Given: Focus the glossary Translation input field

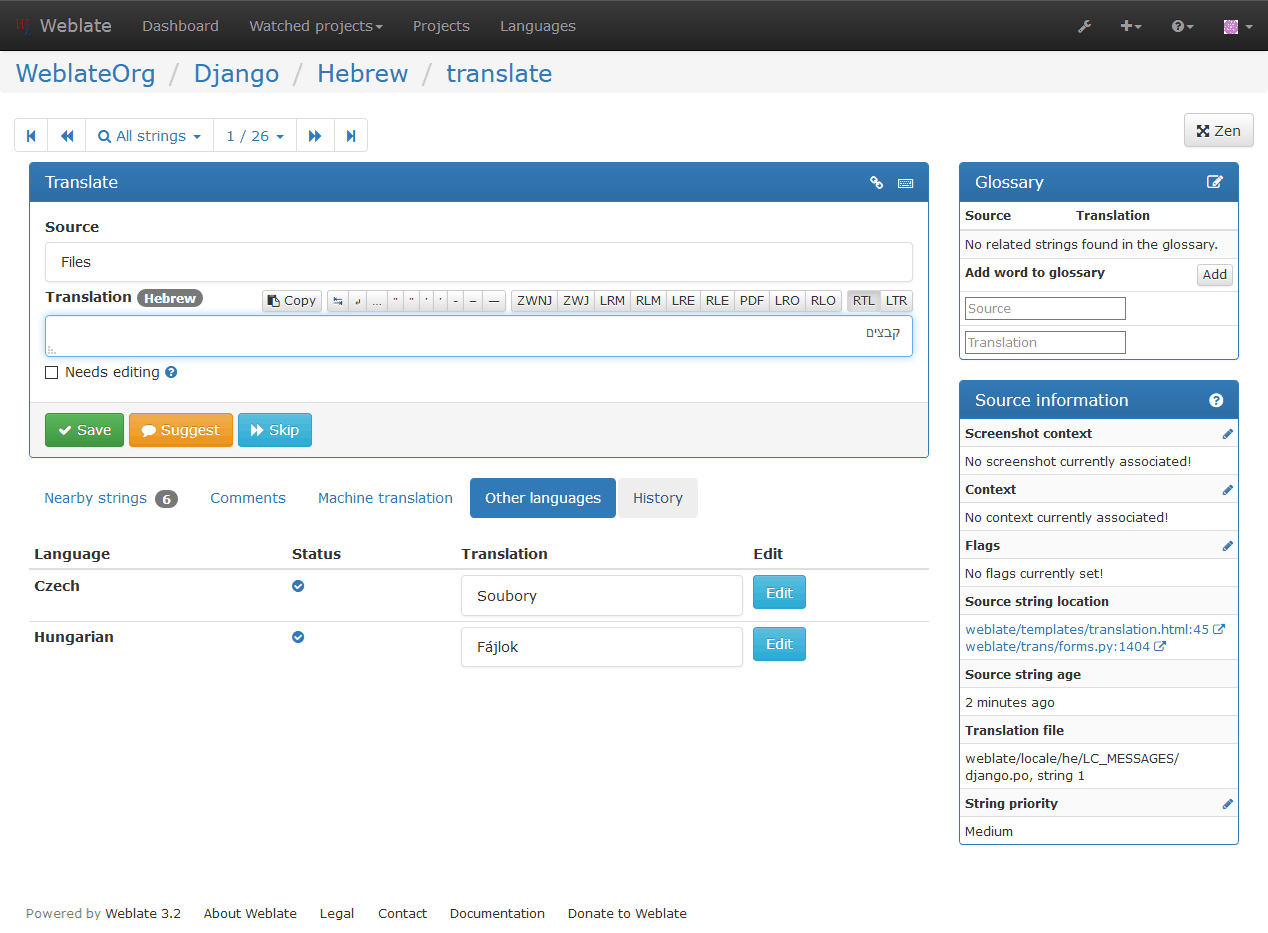Looking at the screenshot, I should pos(1045,342).
